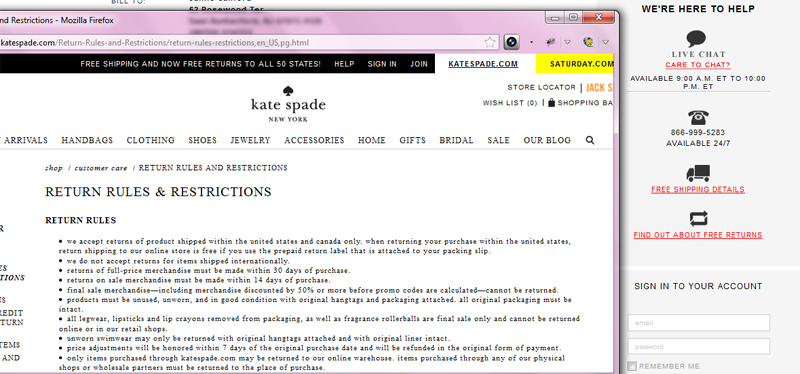Click the free returns arrows icon
The height and width of the screenshot is (374, 800).
(x=698, y=219)
